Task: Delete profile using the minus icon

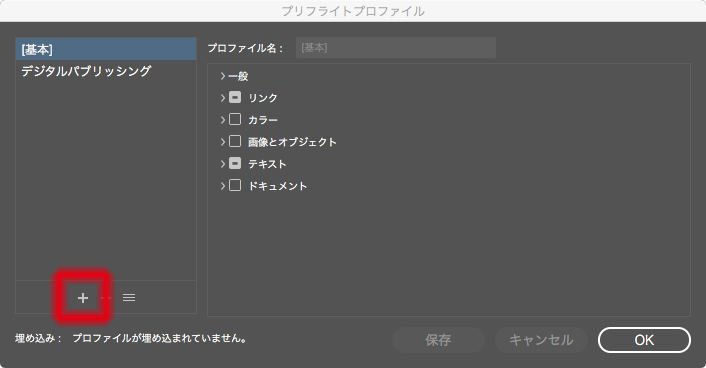Action: pyautogui.click(x=106, y=298)
